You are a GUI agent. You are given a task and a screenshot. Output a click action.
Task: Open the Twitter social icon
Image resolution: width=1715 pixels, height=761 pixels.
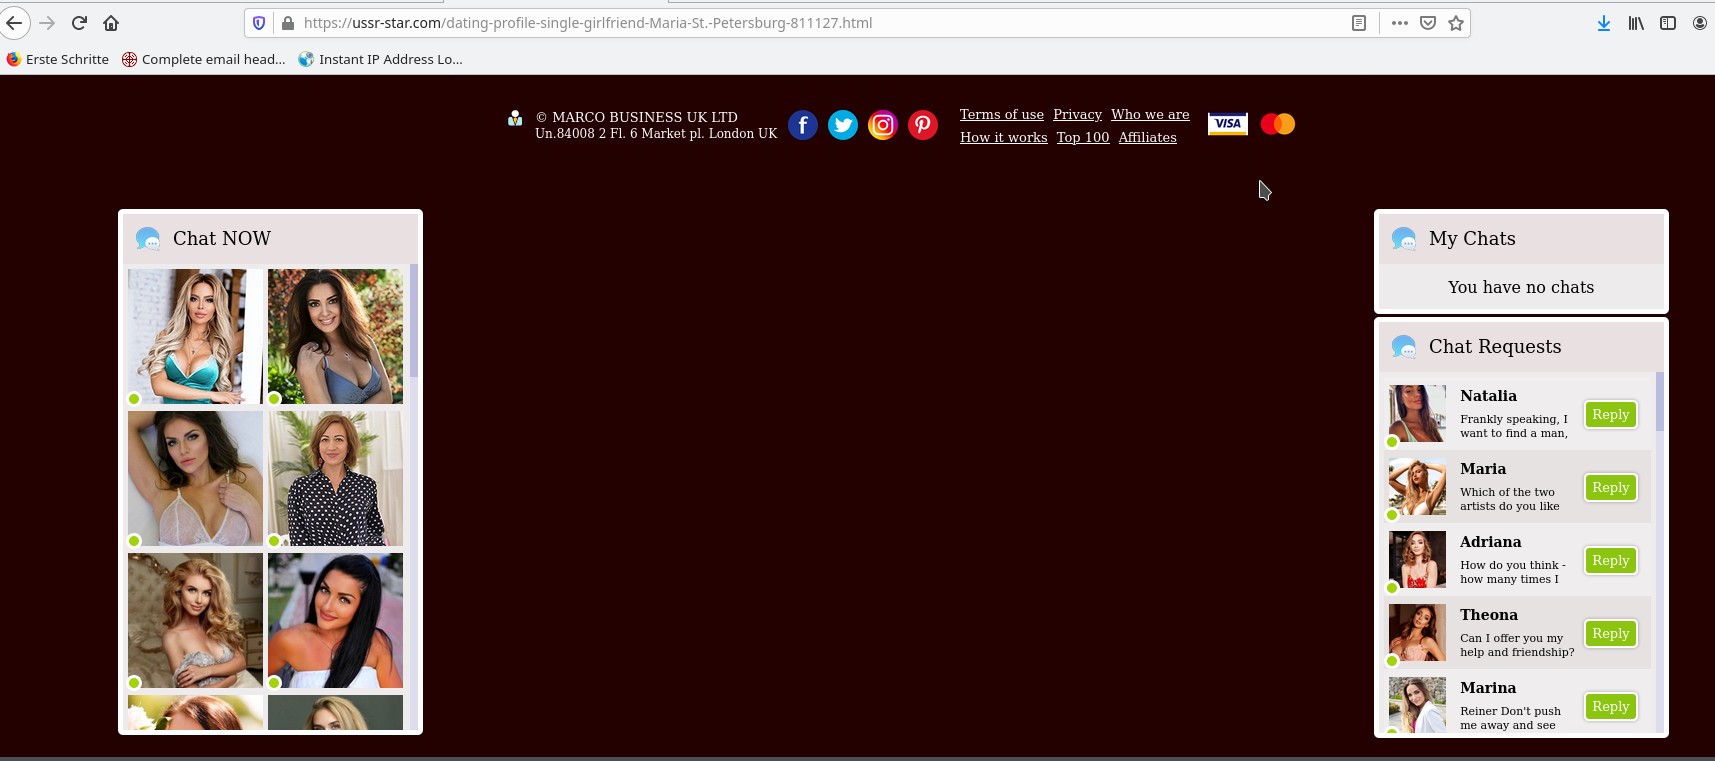[x=843, y=125]
